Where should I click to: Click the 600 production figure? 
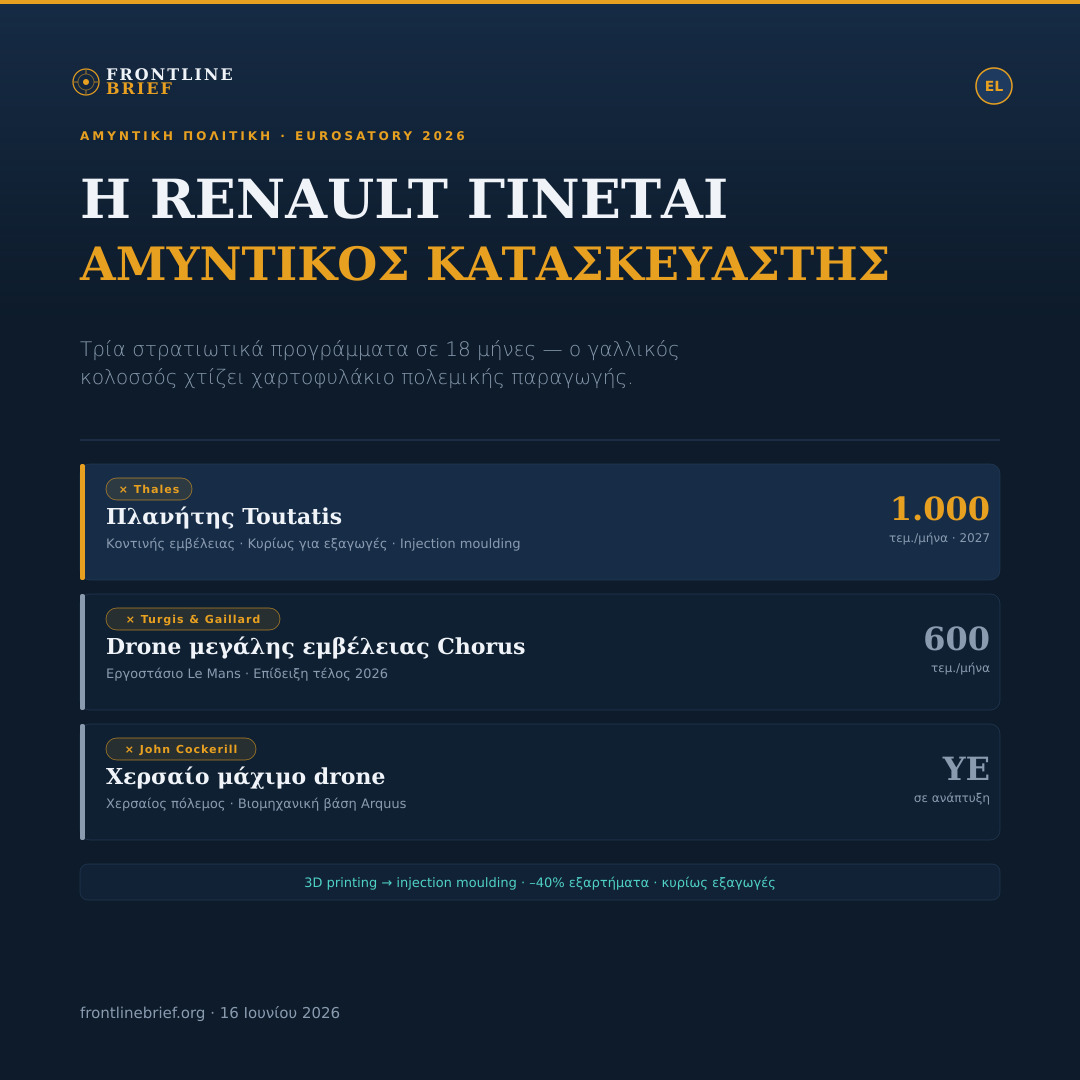click(x=956, y=638)
